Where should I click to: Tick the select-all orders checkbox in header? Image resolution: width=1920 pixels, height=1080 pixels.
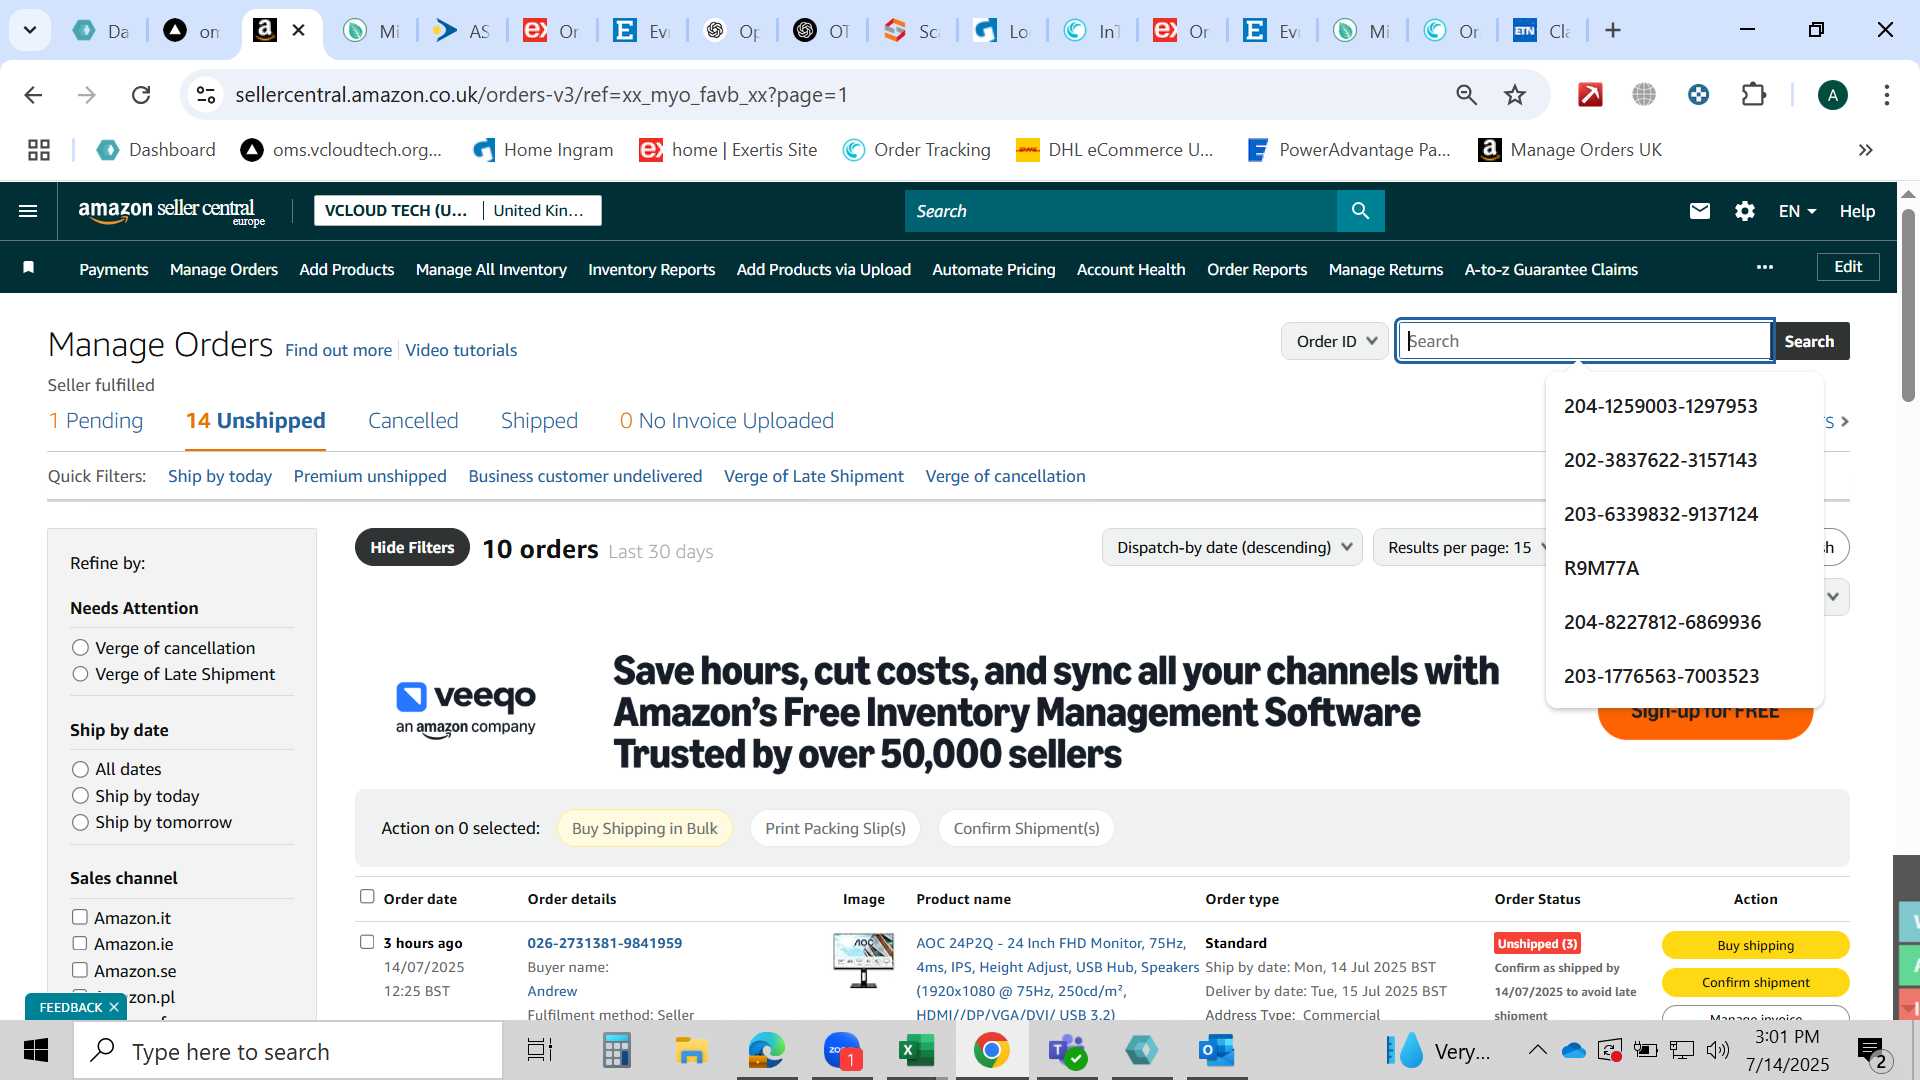click(x=367, y=897)
